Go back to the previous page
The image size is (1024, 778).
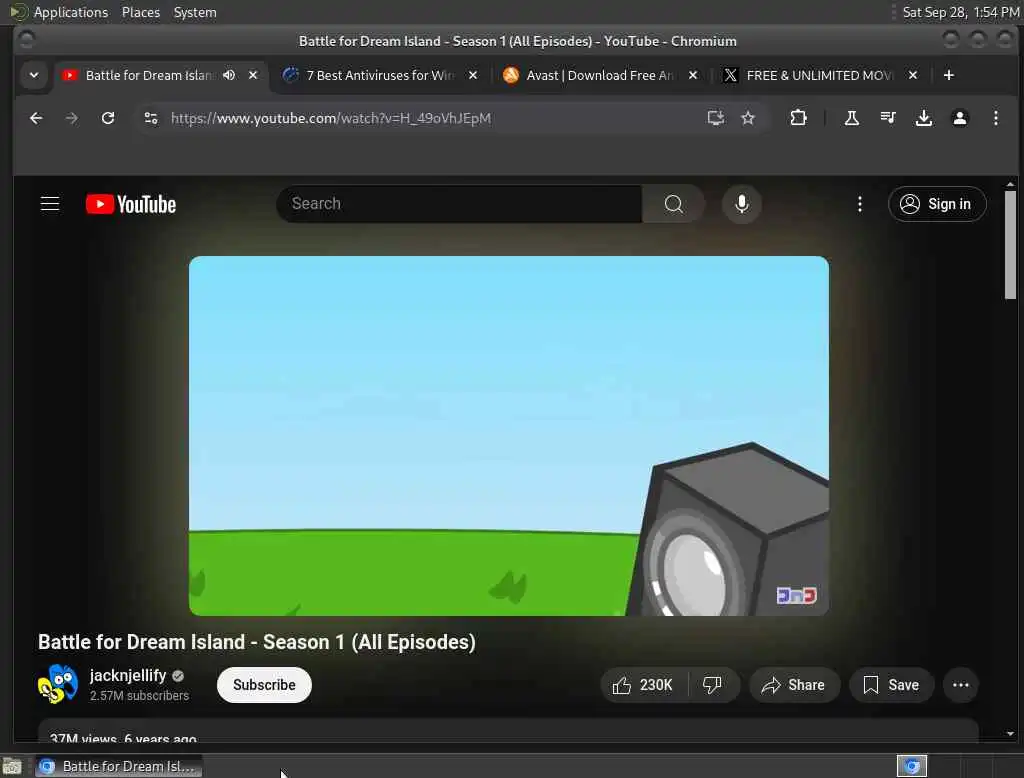pyautogui.click(x=36, y=118)
